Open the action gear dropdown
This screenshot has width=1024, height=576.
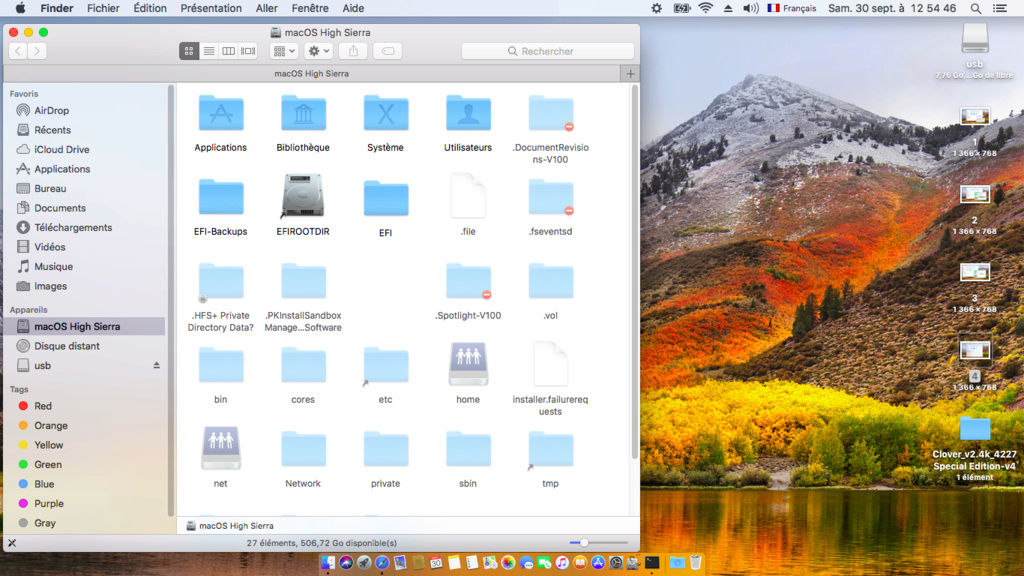(319, 51)
